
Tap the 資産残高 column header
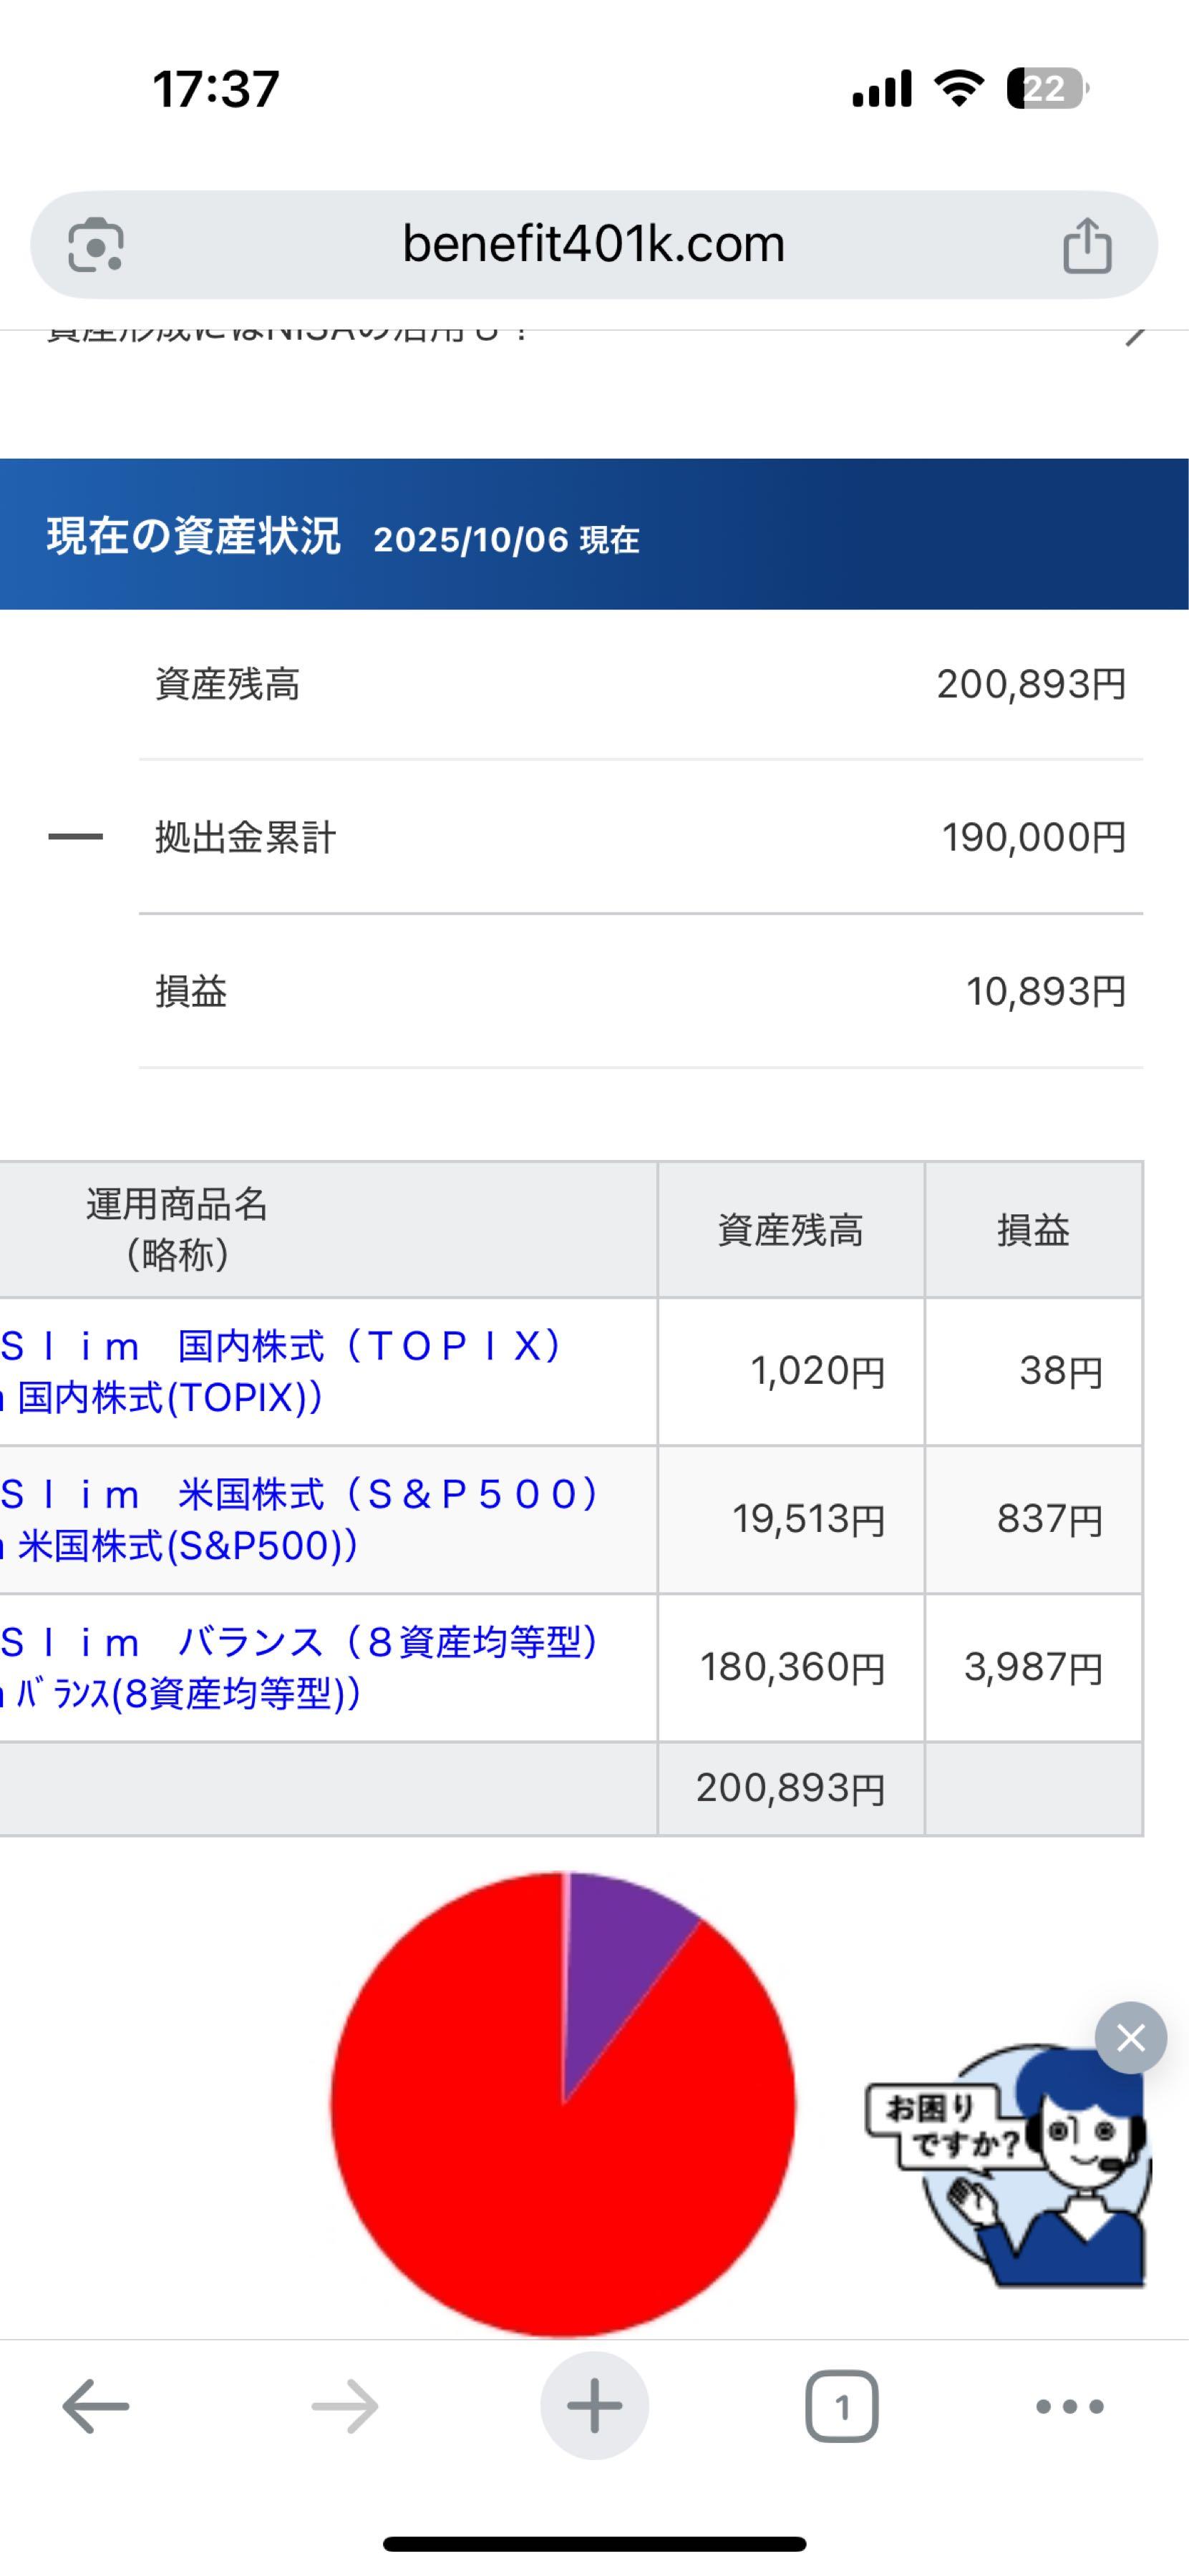pos(790,1230)
